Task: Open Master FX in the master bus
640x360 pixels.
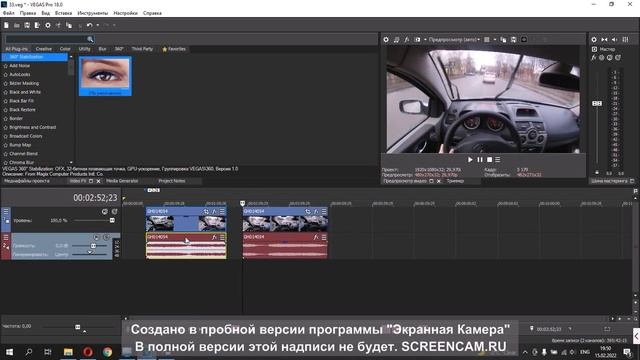Action: click(x=594, y=58)
